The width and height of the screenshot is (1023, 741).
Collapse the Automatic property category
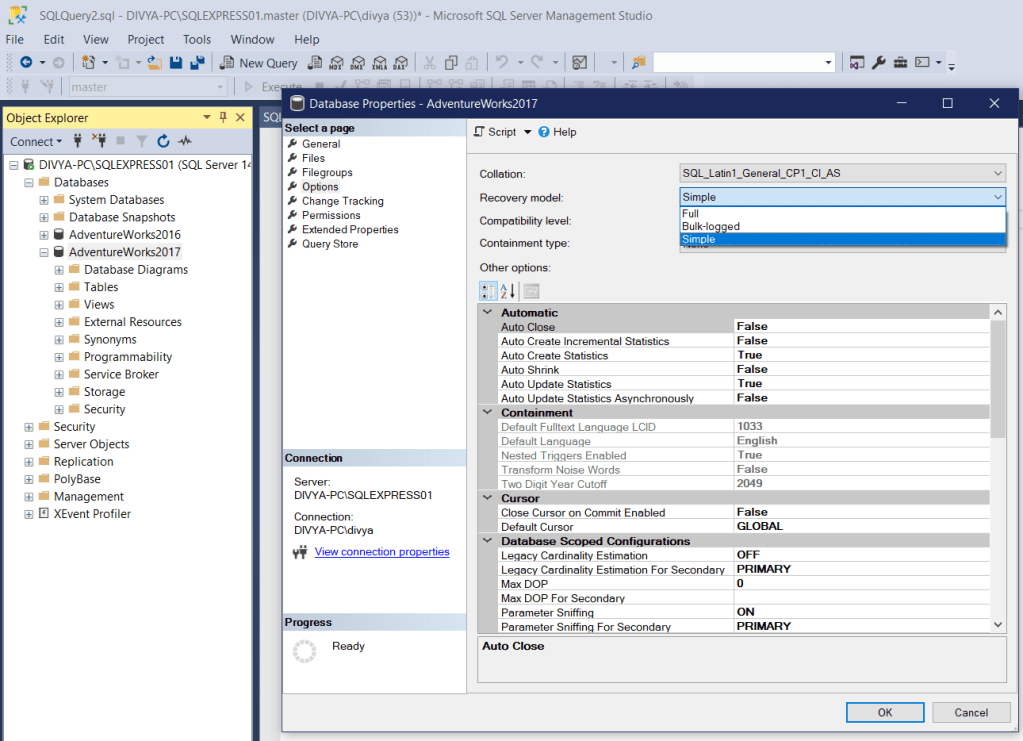(488, 313)
